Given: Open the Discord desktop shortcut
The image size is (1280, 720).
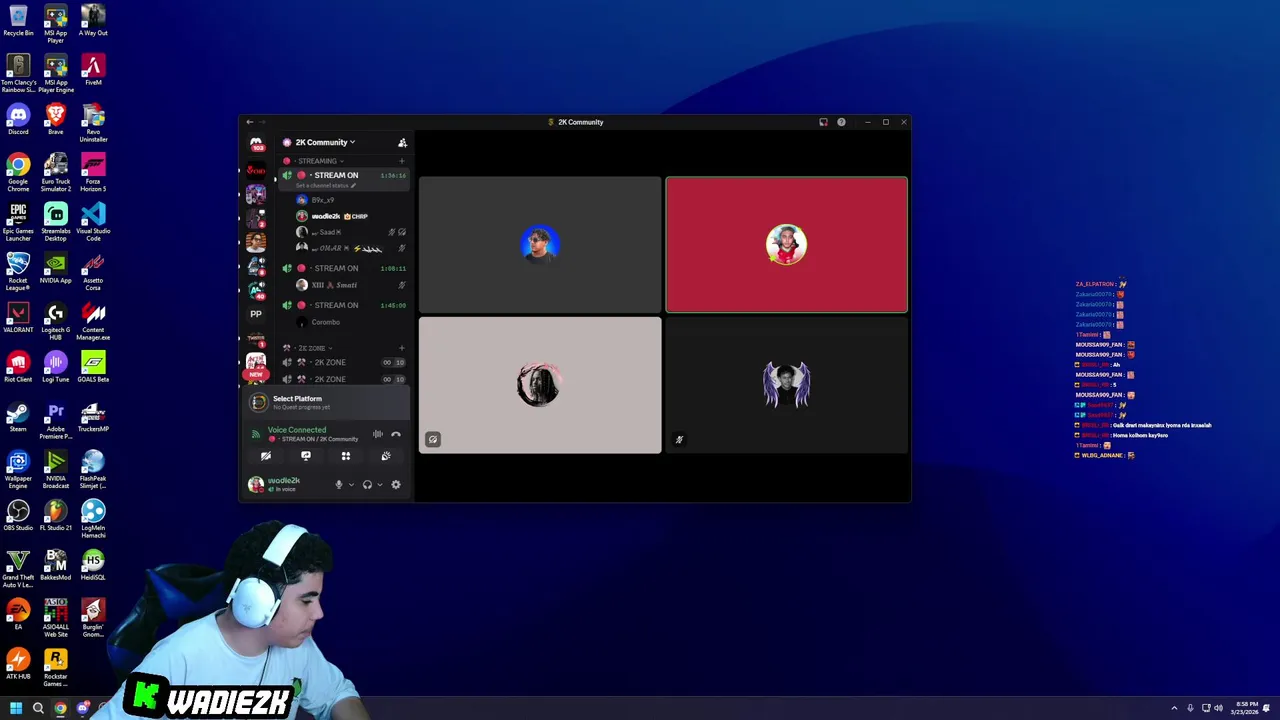Looking at the screenshot, I should pyautogui.click(x=18, y=119).
